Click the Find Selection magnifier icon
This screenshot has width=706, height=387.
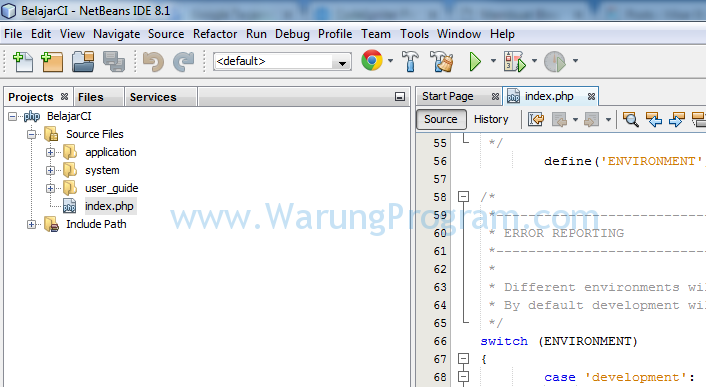[x=631, y=119]
